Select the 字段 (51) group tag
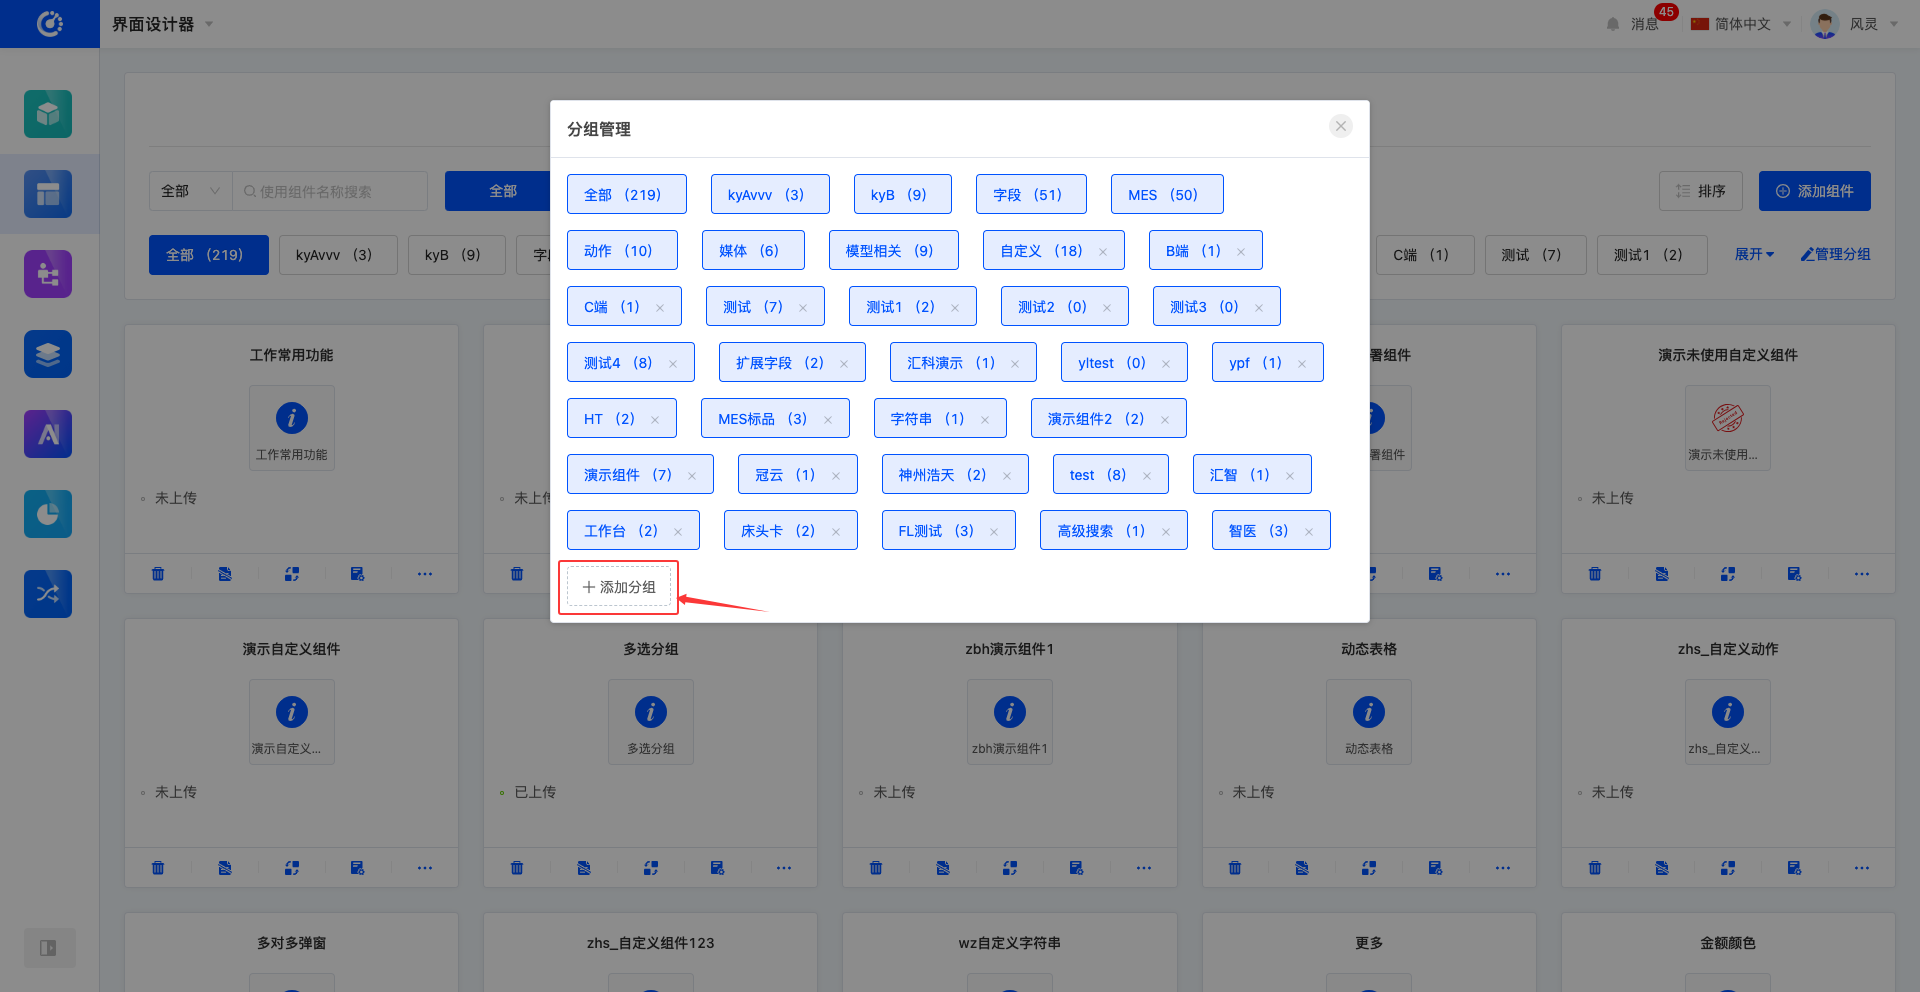 [x=1030, y=195]
